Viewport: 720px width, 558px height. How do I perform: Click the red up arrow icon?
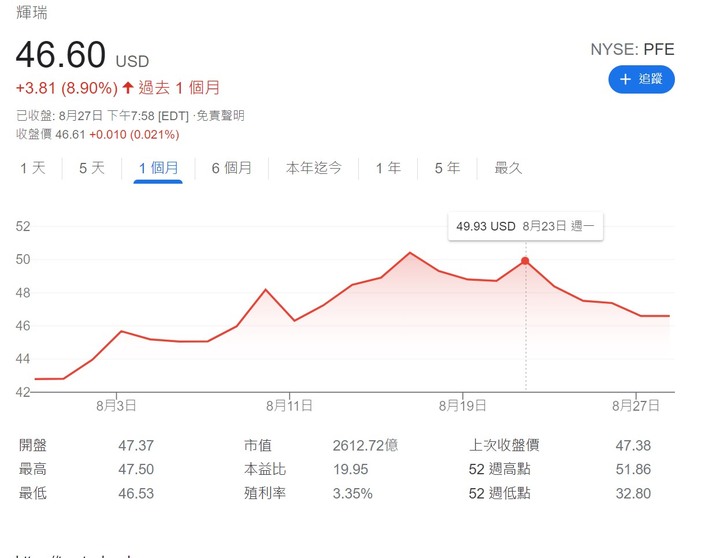128,88
